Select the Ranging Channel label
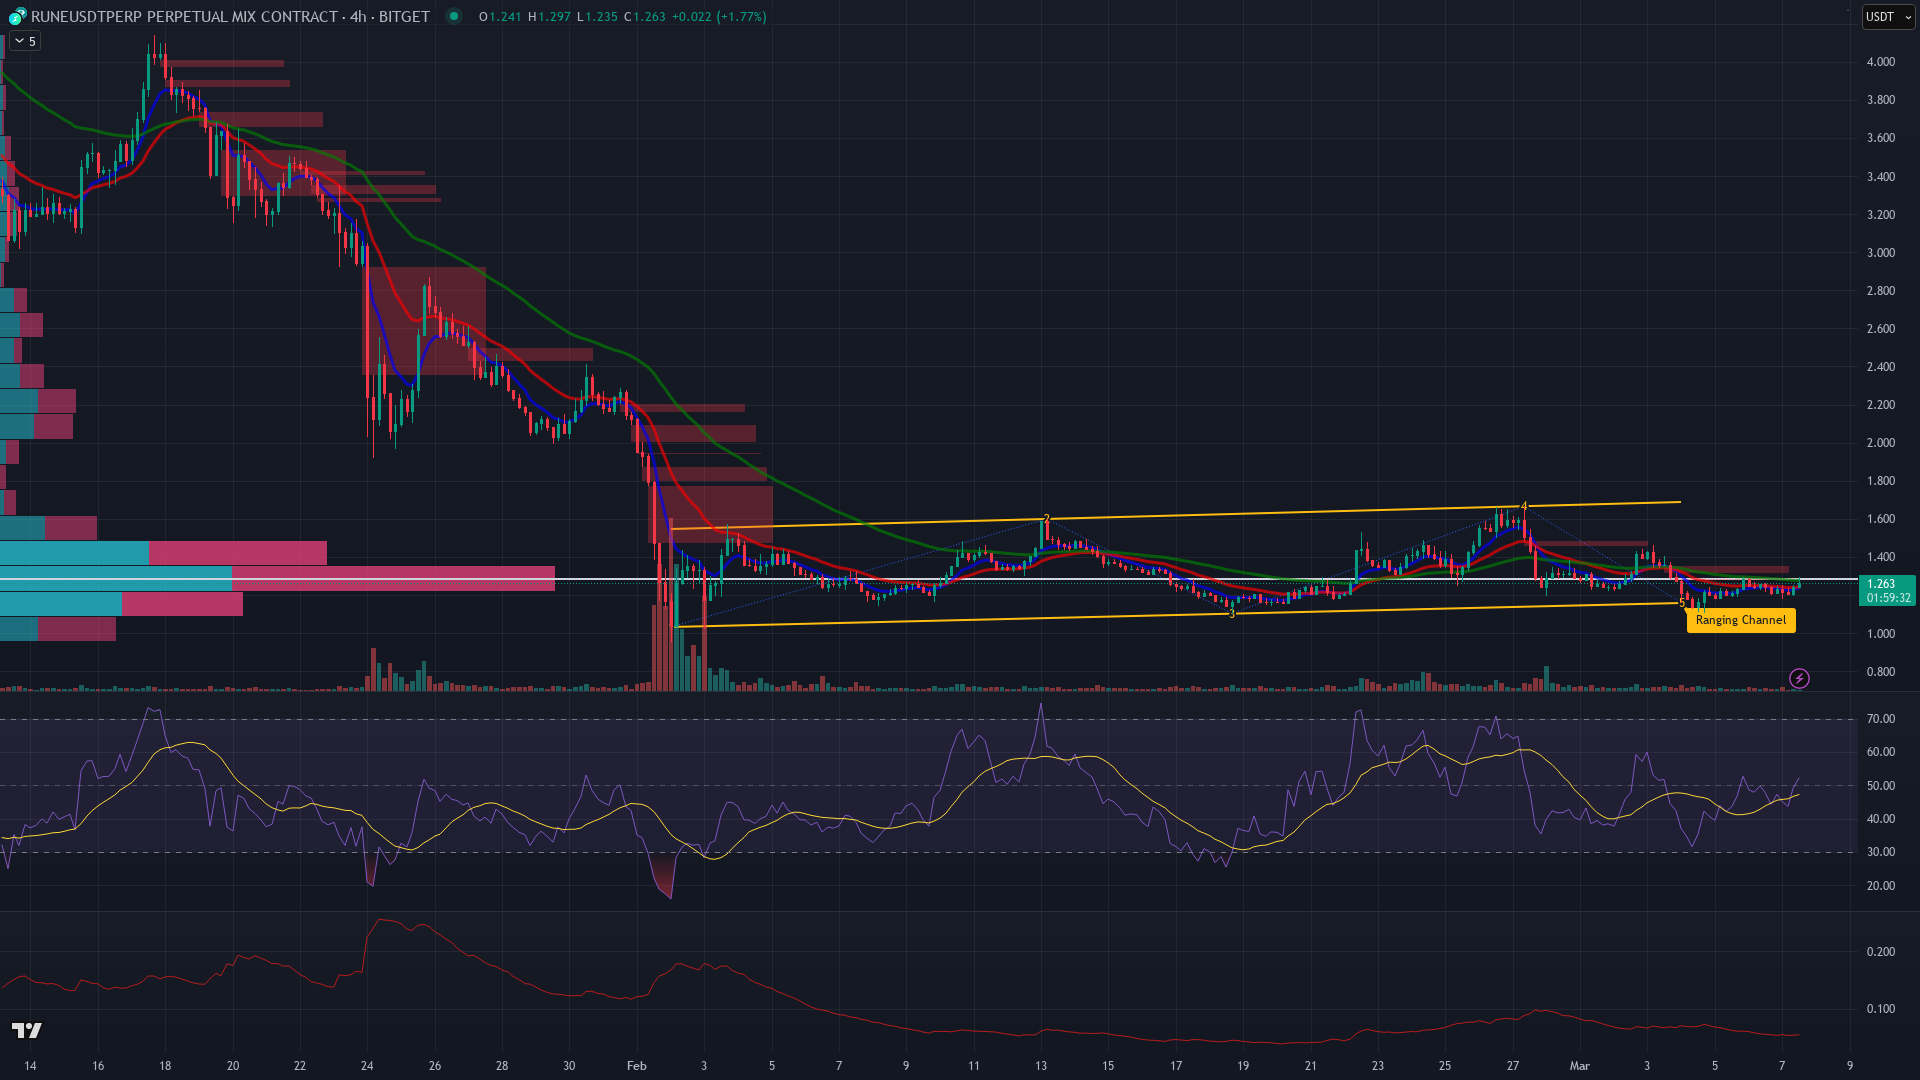 point(1740,620)
